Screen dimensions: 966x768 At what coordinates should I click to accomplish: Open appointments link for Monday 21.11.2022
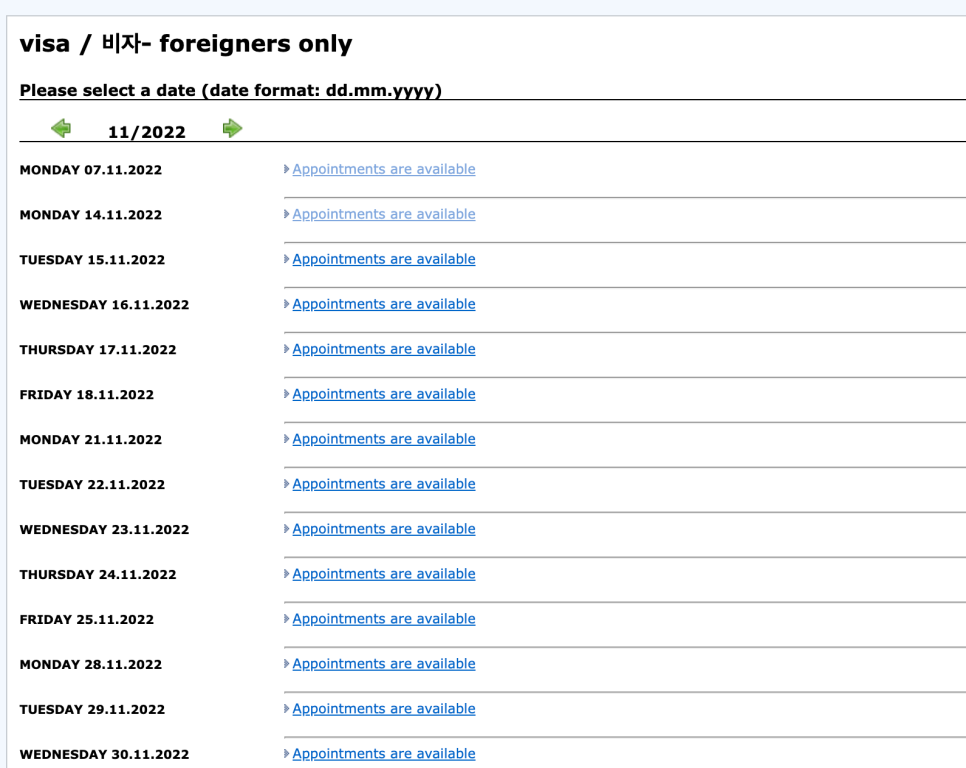[384, 439]
